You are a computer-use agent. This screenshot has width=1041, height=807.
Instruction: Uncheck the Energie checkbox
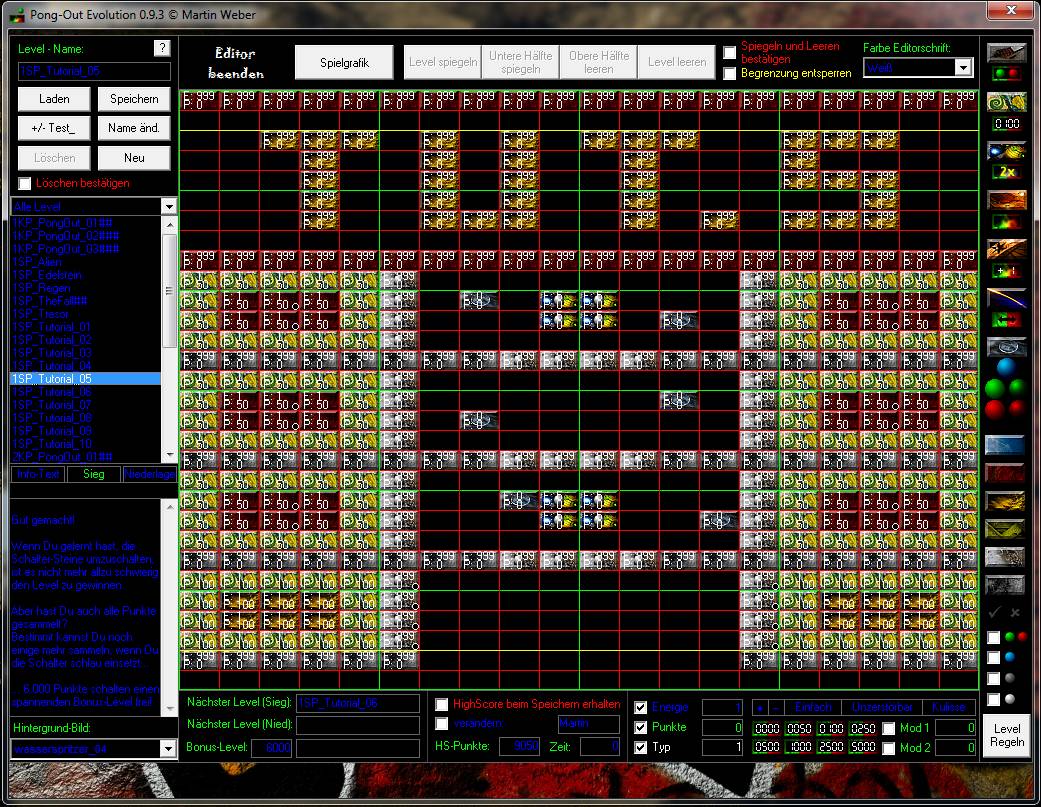click(641, 708)
